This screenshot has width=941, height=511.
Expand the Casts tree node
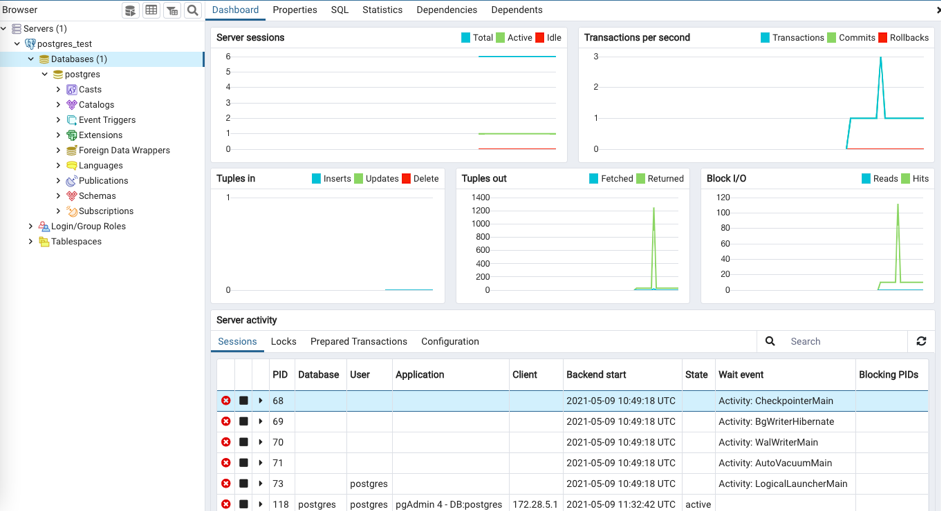coord(58,89)
